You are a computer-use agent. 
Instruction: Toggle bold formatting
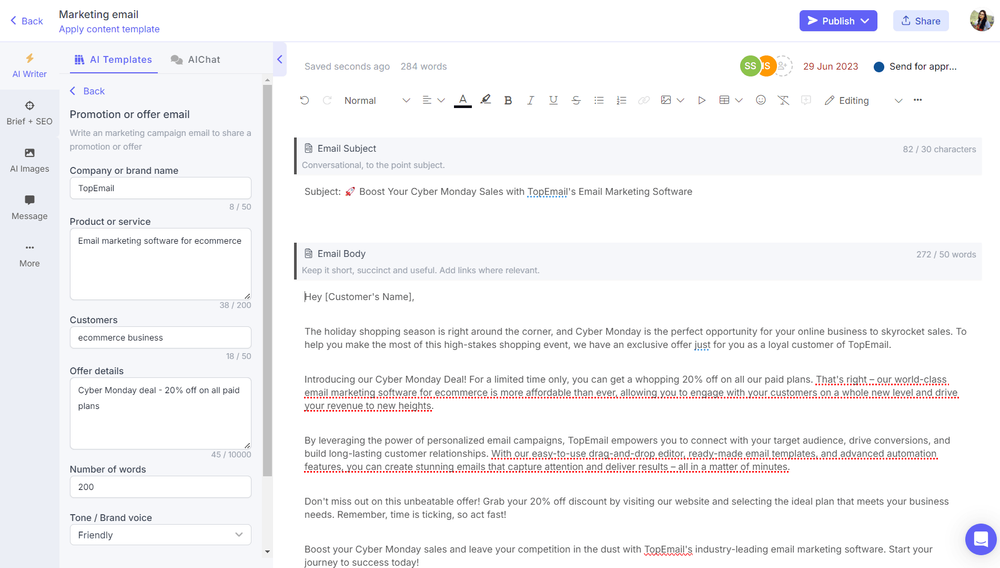508,100
